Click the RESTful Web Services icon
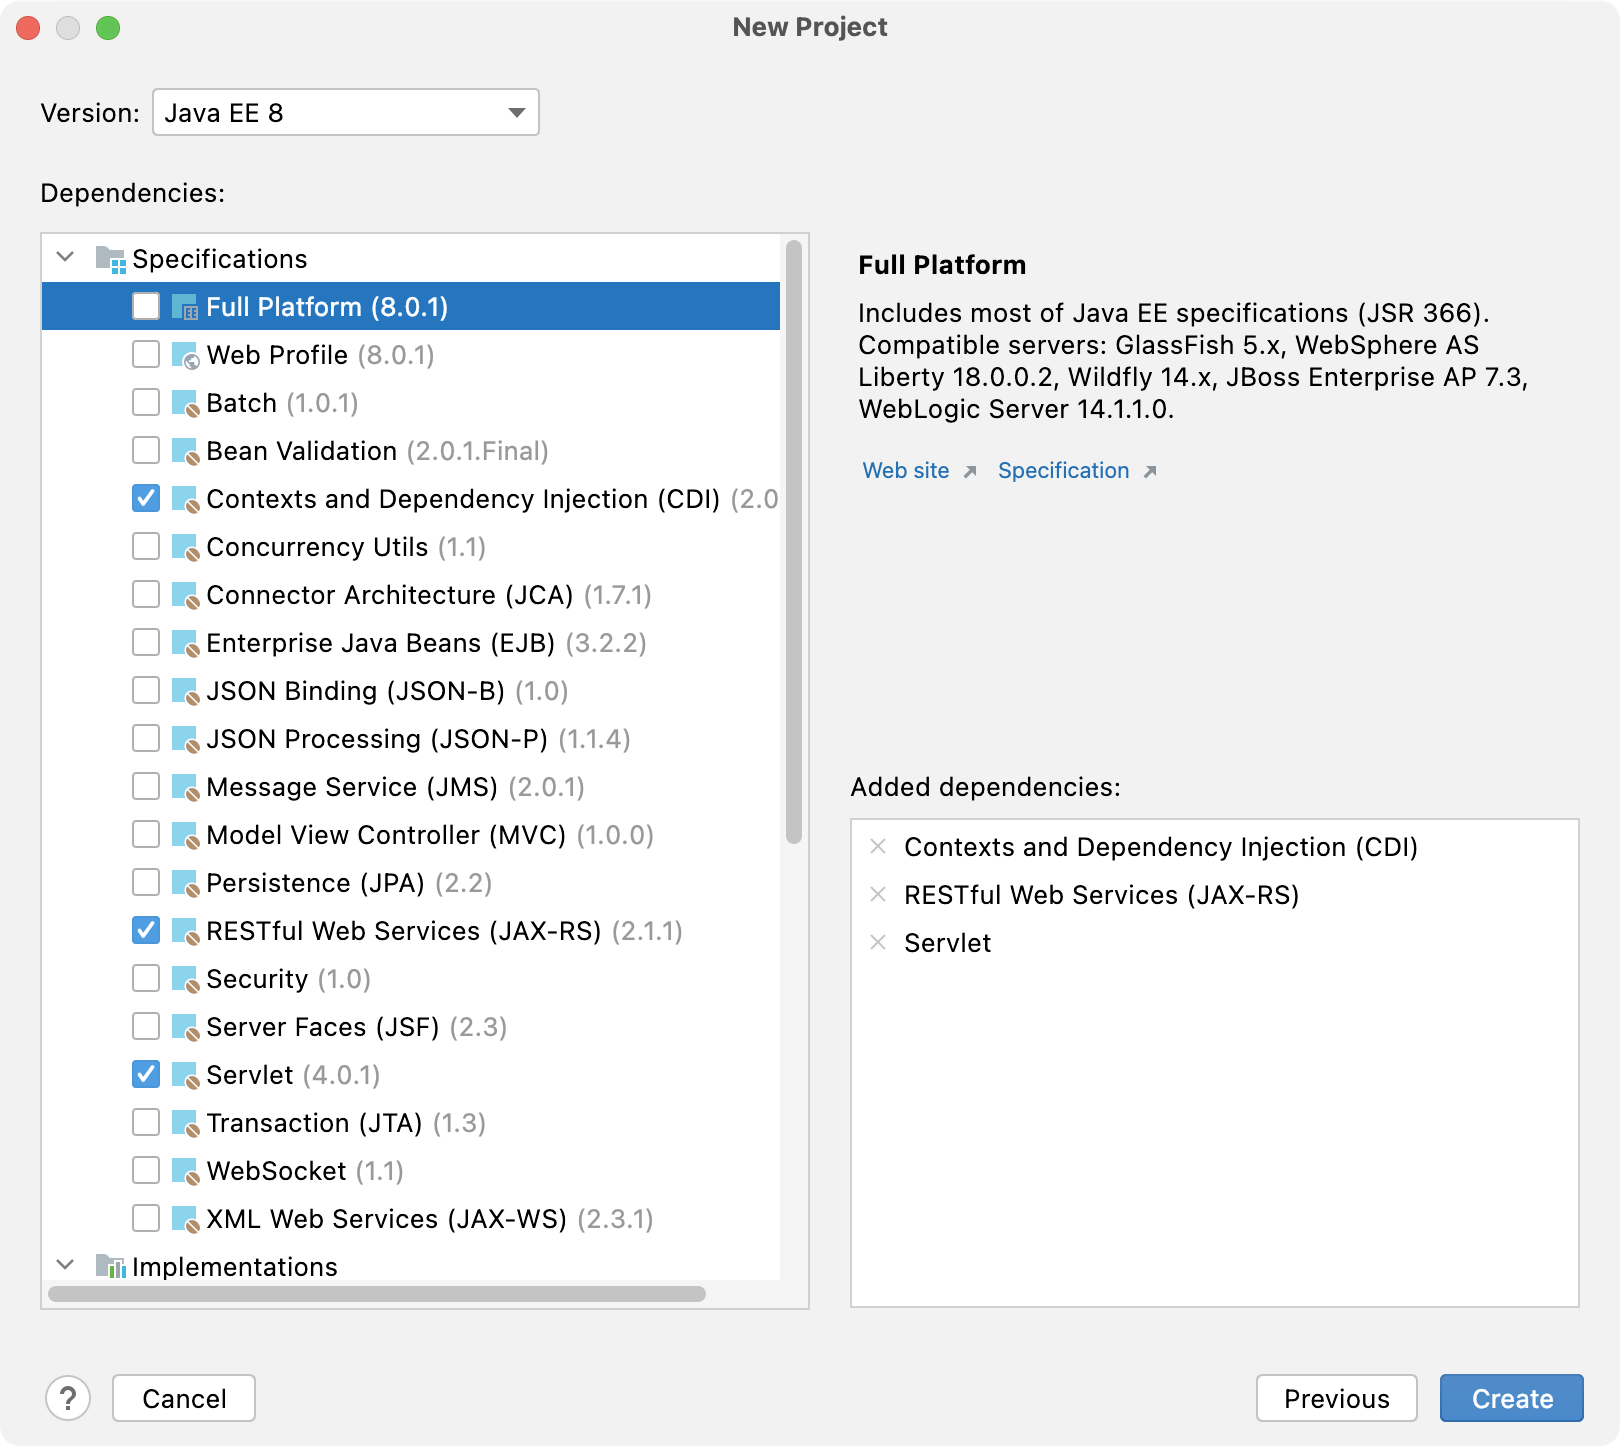The width and height of the screenshot is (1620, 1446). pyautogui.click(x=185, y=931)
